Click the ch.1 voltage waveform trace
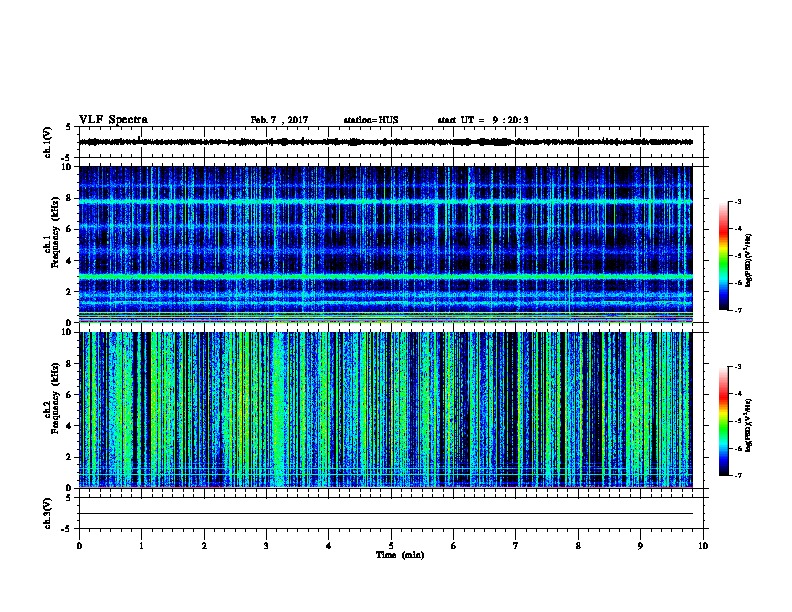The image size is (792, 612). click(x=386, y=142)
